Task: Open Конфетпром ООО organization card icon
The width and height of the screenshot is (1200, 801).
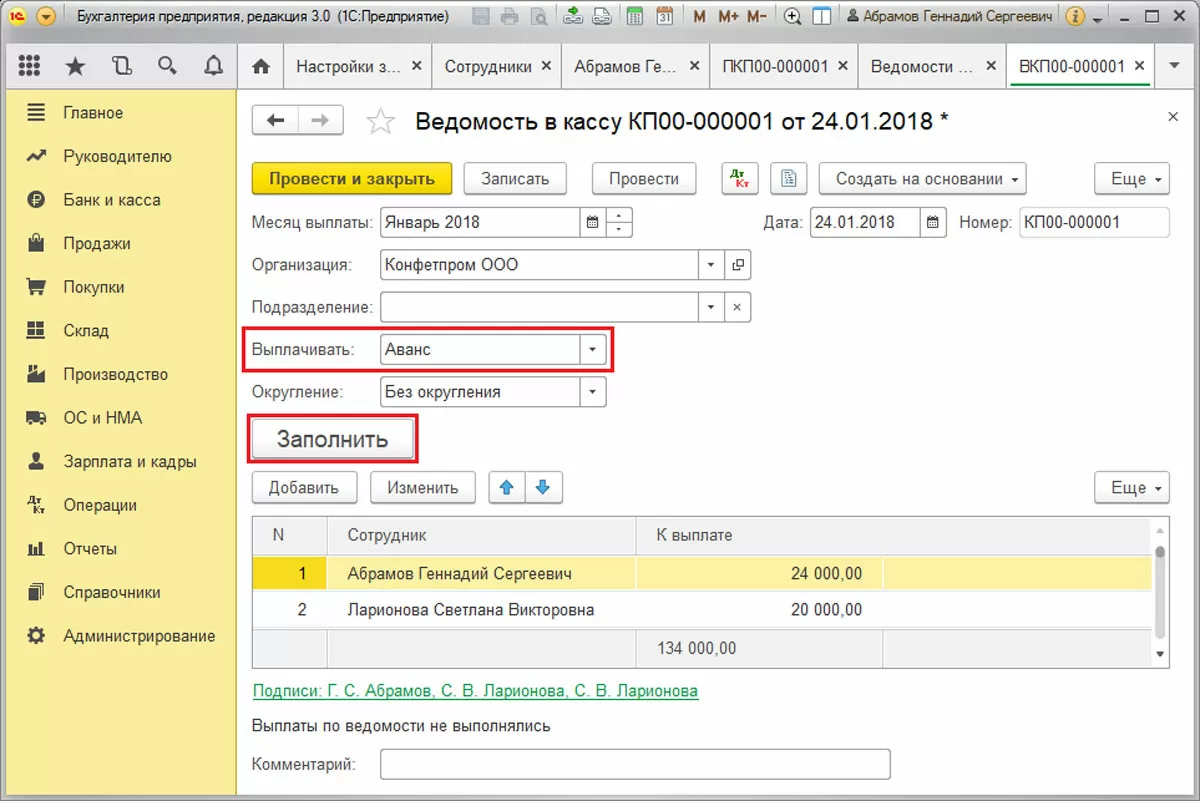Action: pos(738,265)
